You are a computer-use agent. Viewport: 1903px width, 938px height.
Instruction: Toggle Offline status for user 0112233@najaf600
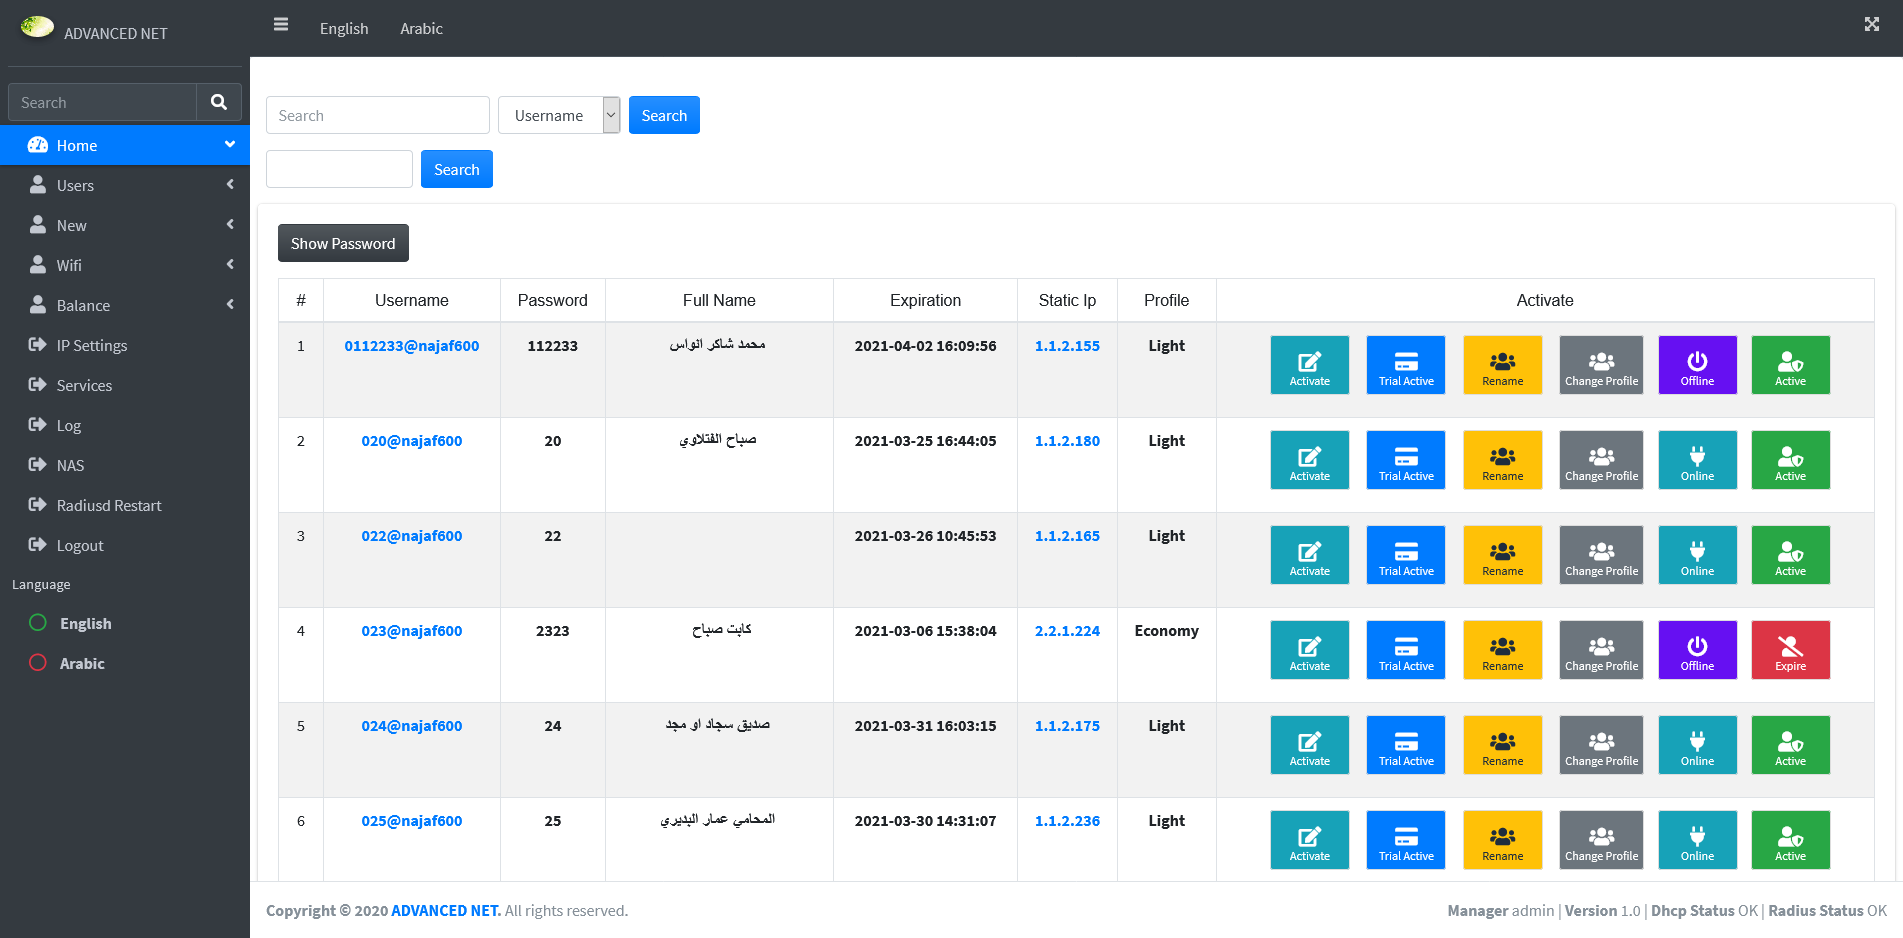pyautogui.click(x=1697, y=365)
